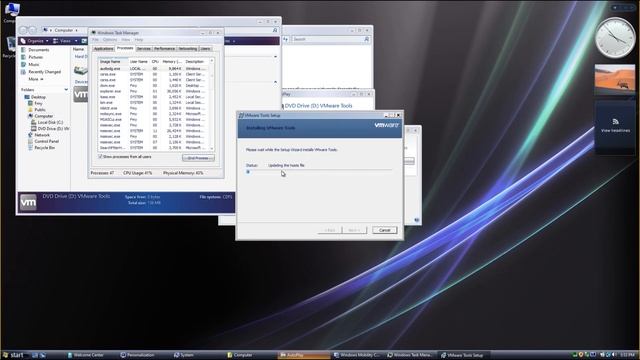Image resolution: width=640 pixels, height=360 pixels.
Task: Click the Show Desktop quick launch icon
Action: tap(35, 355)
